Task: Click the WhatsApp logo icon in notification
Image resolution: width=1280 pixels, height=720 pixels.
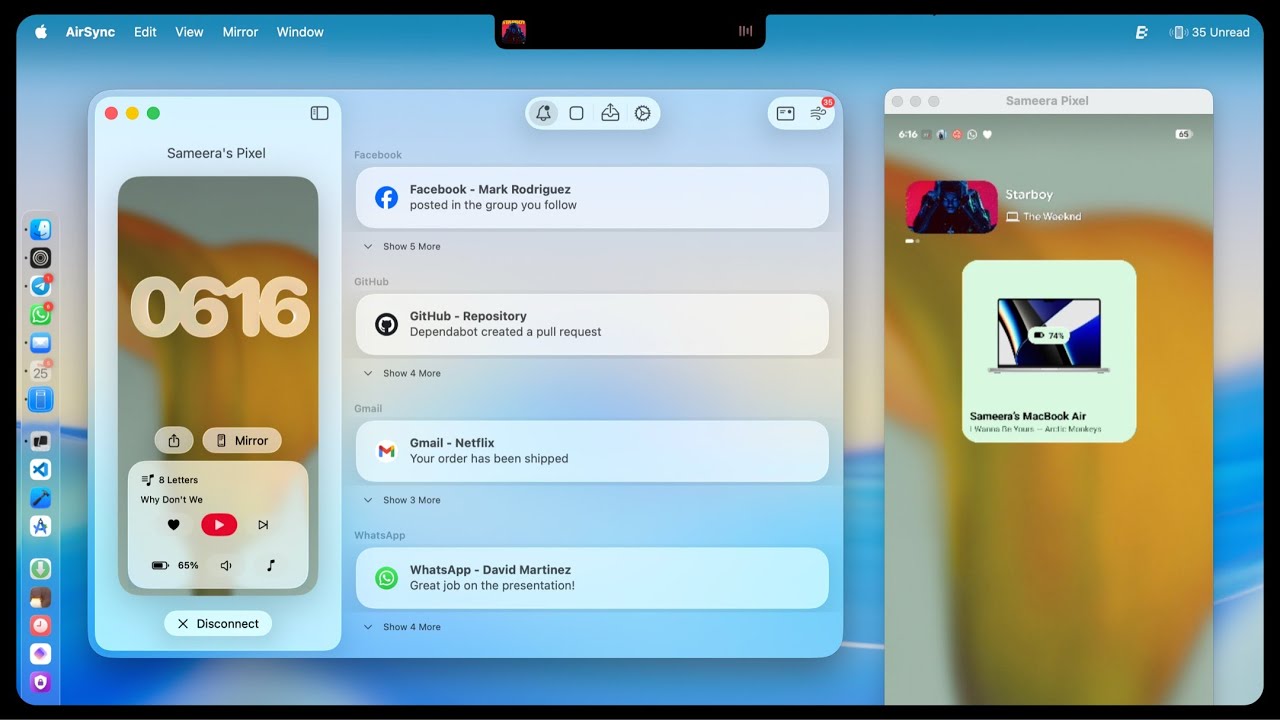Action: coord(386,578)
